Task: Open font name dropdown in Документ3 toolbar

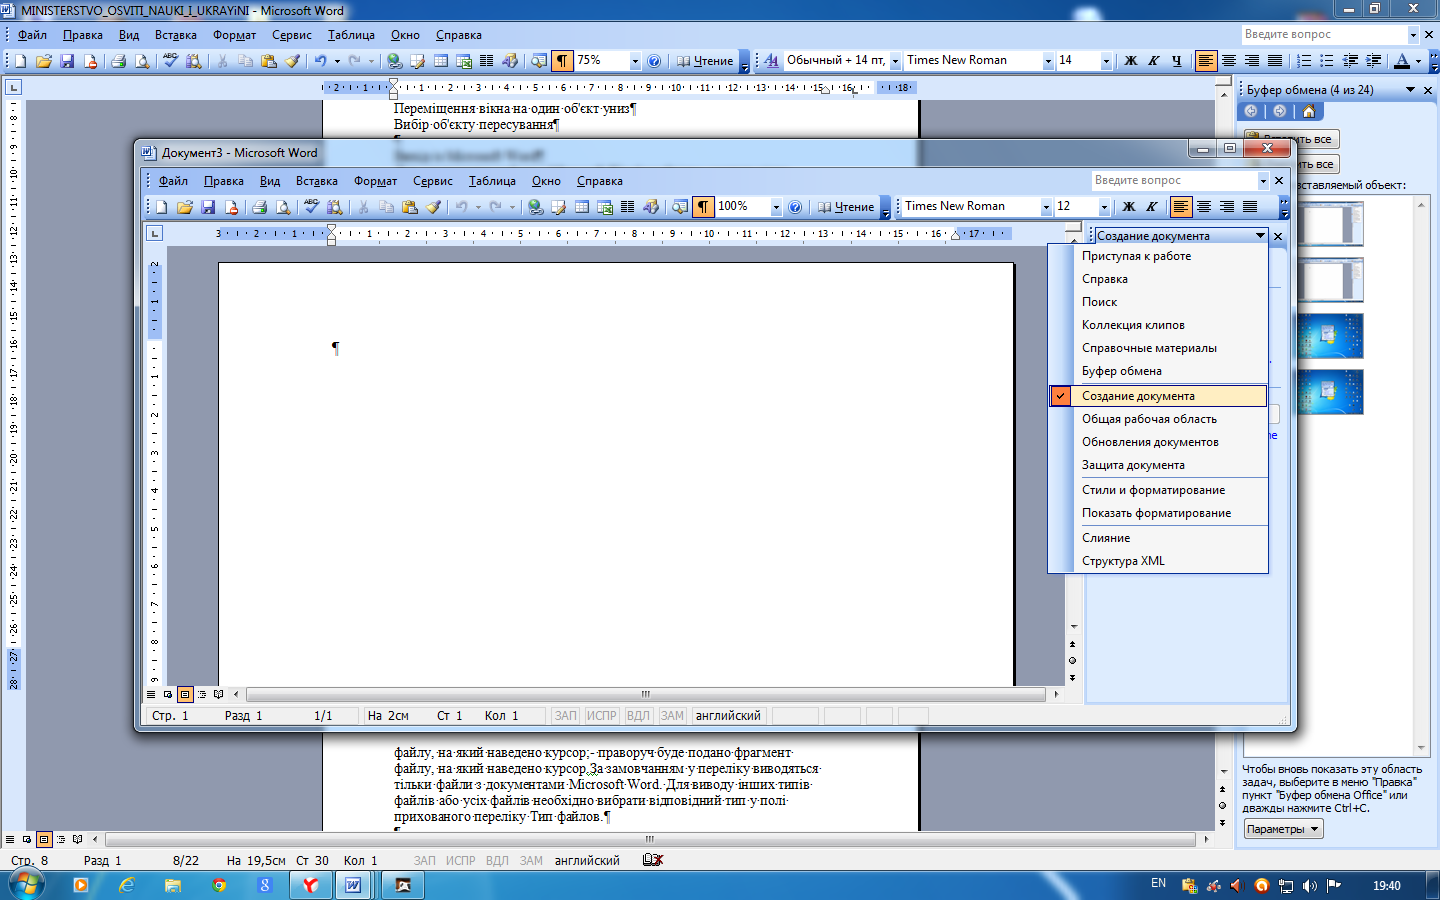Action: (1046, 207)
